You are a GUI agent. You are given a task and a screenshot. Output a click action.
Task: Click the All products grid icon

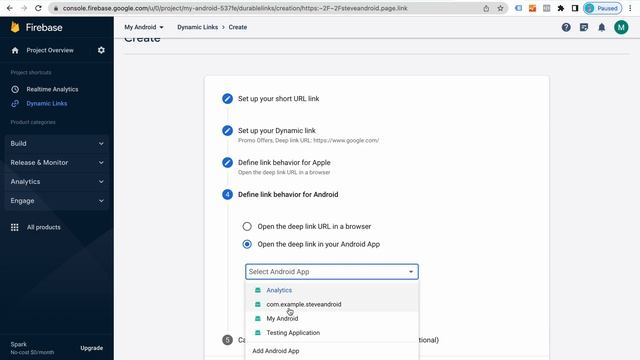[15, 227]
